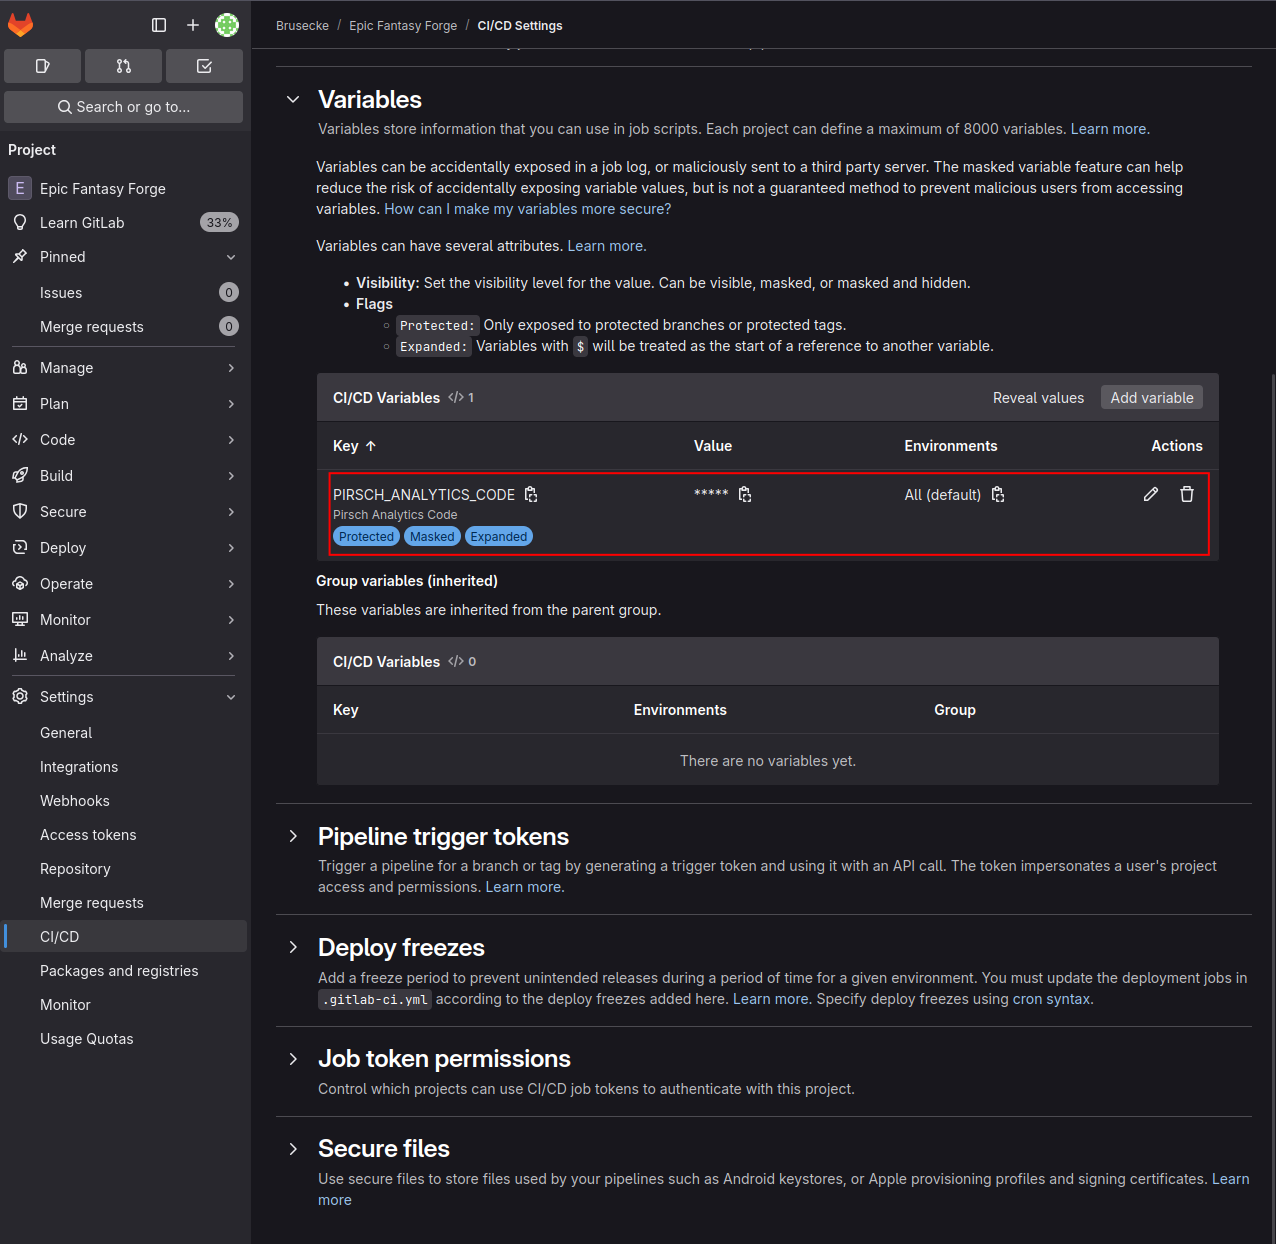Click the Protected badge on variable
1276x1244 pixels.
366,537
